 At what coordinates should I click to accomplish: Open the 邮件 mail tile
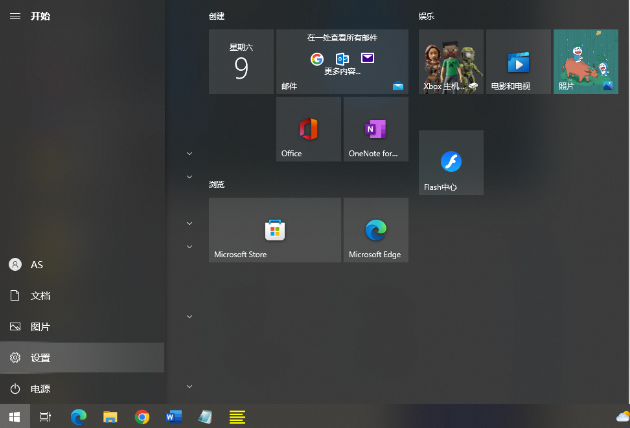(x=341, y=62)
